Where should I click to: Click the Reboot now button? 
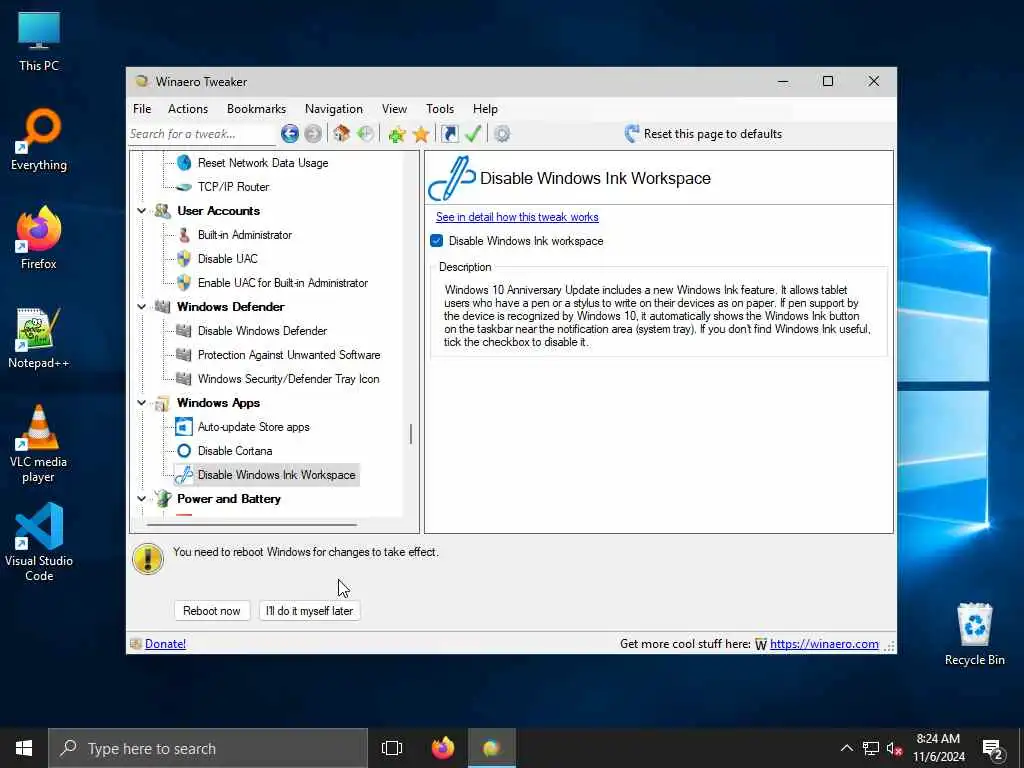[x=212, y=611]
